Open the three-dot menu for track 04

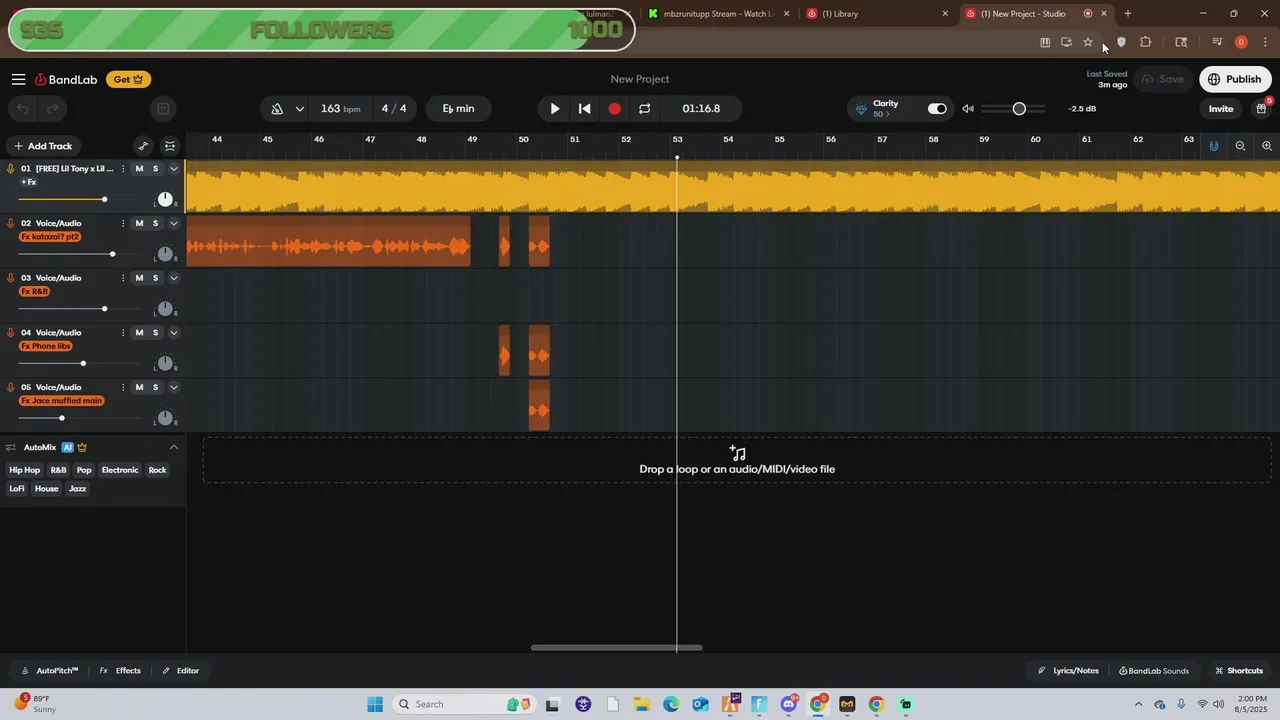pos(123,333)
